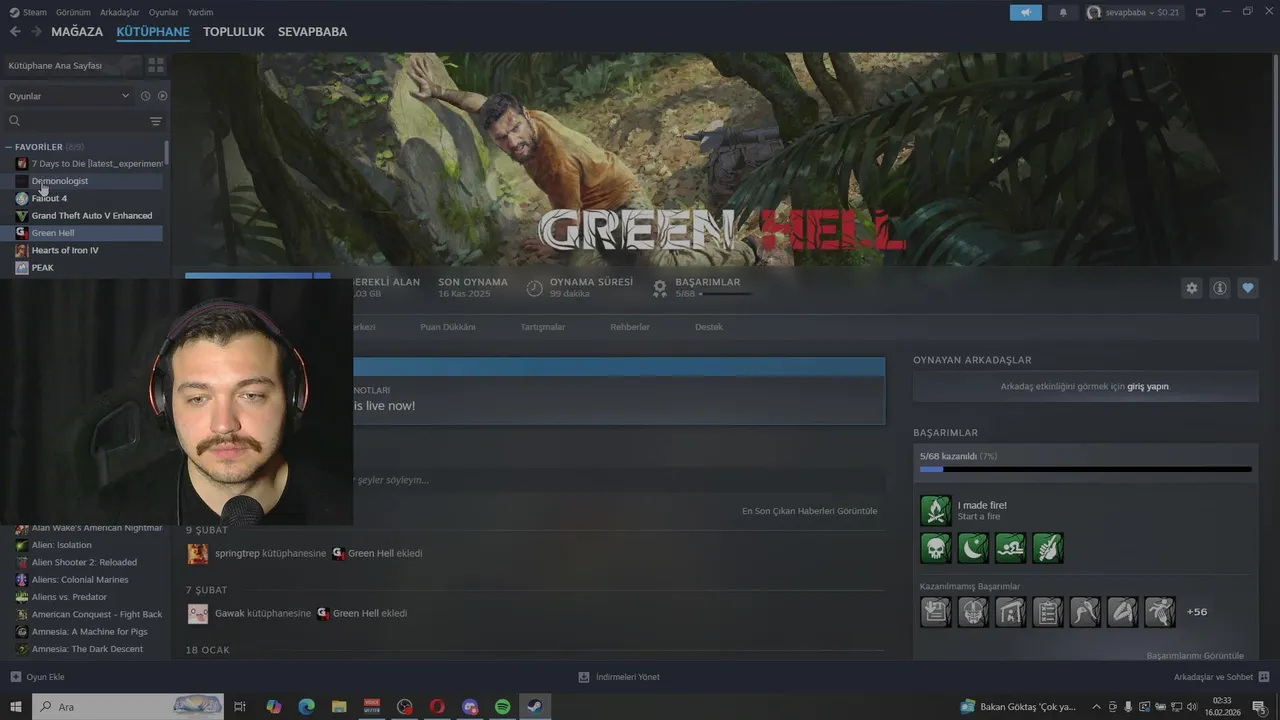Image resolution: width=1280 pixels, height=720 pixels.
Task: Click the swimmer achievement icon
Action: point(1010,548)
